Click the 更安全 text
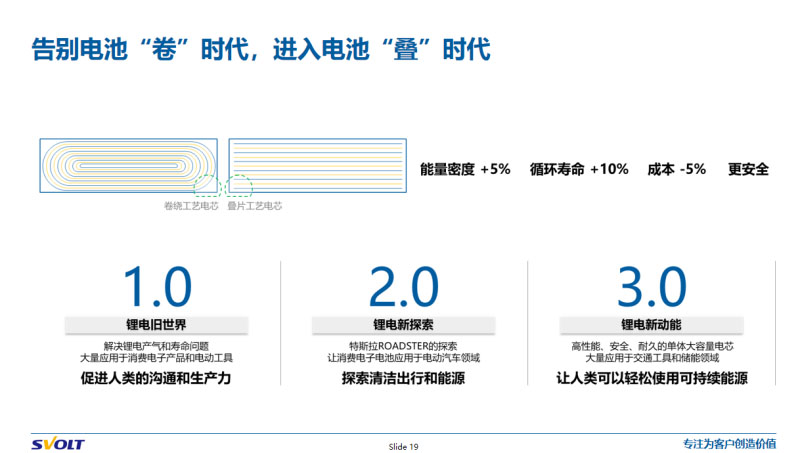The image size is (800, 453). [x=748, y=169]
